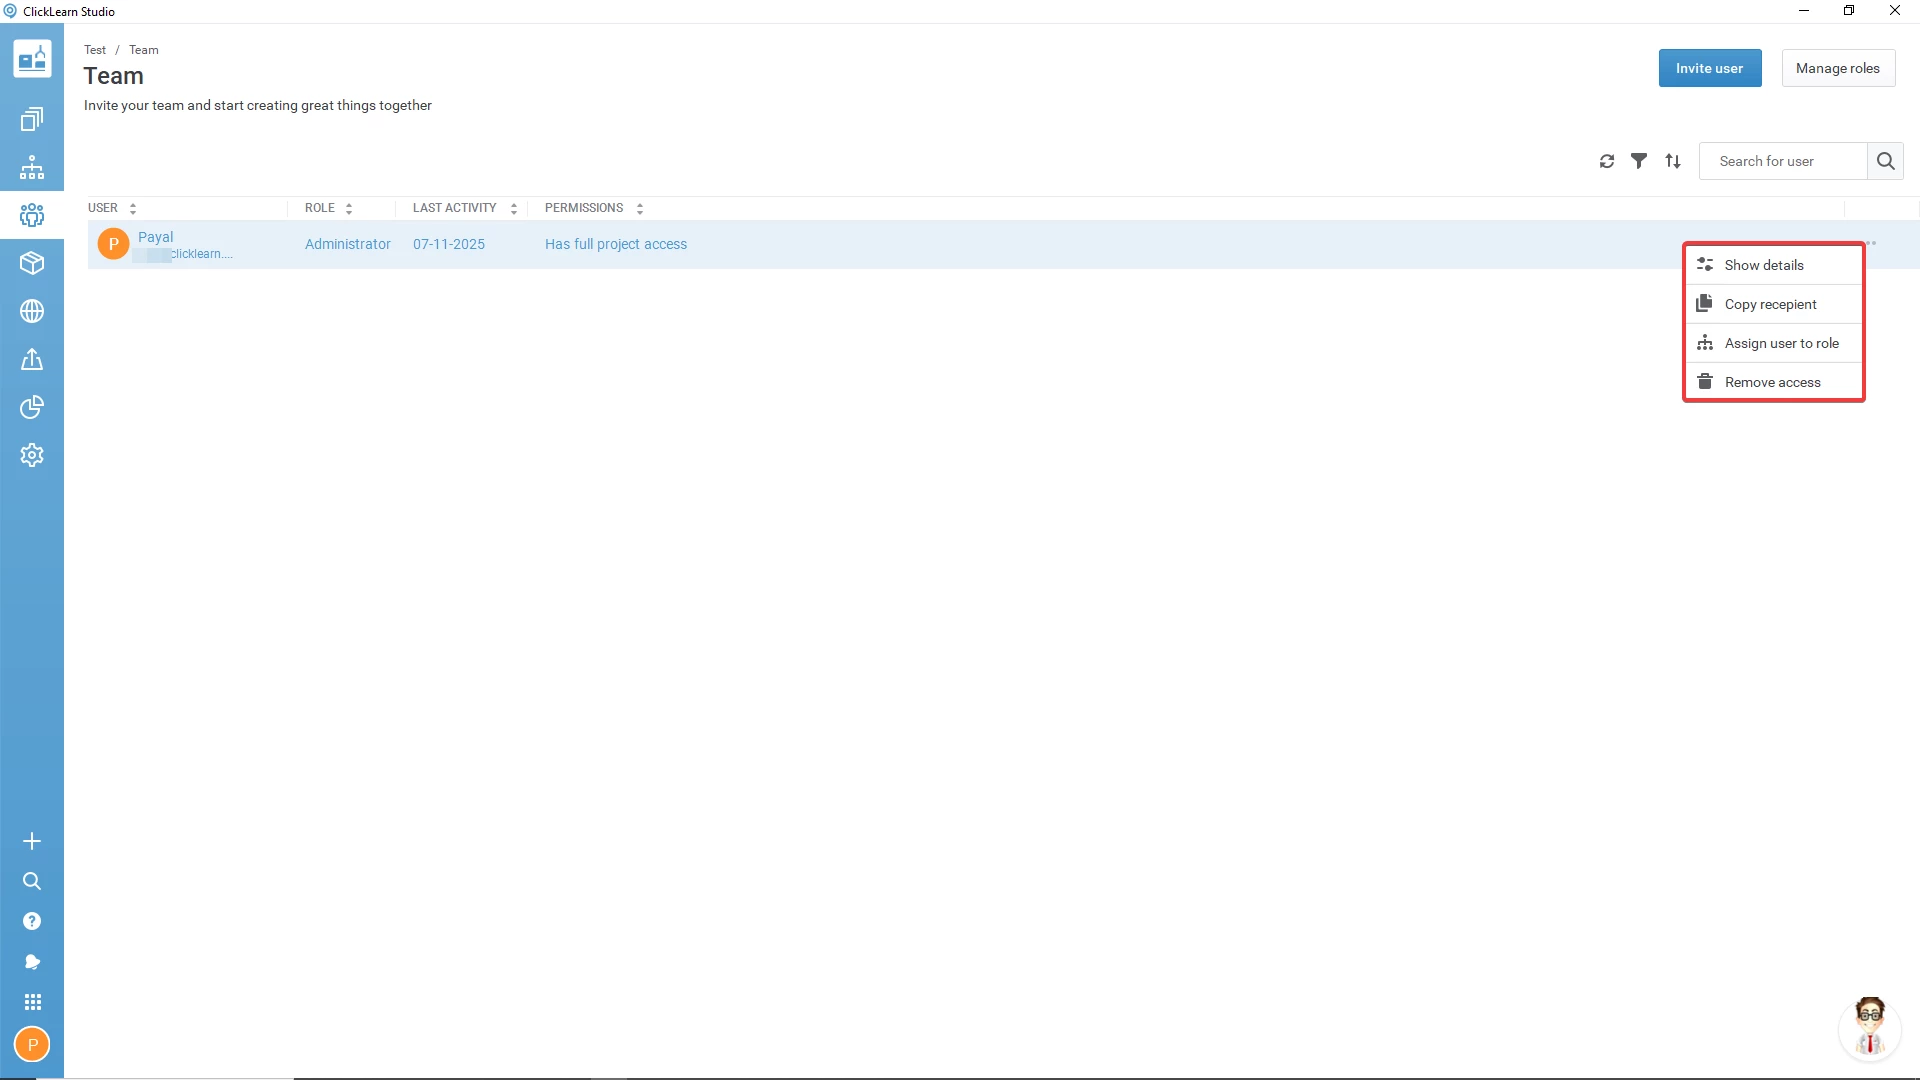
Task: Open the Manage roles button
Action: pos(1837,68)
